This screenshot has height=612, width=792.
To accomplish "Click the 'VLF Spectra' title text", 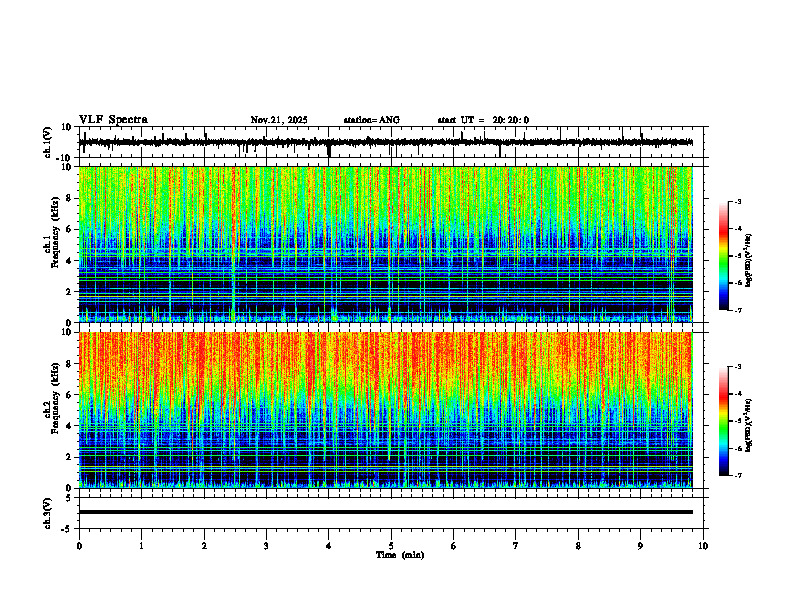I will click(113, 120).
